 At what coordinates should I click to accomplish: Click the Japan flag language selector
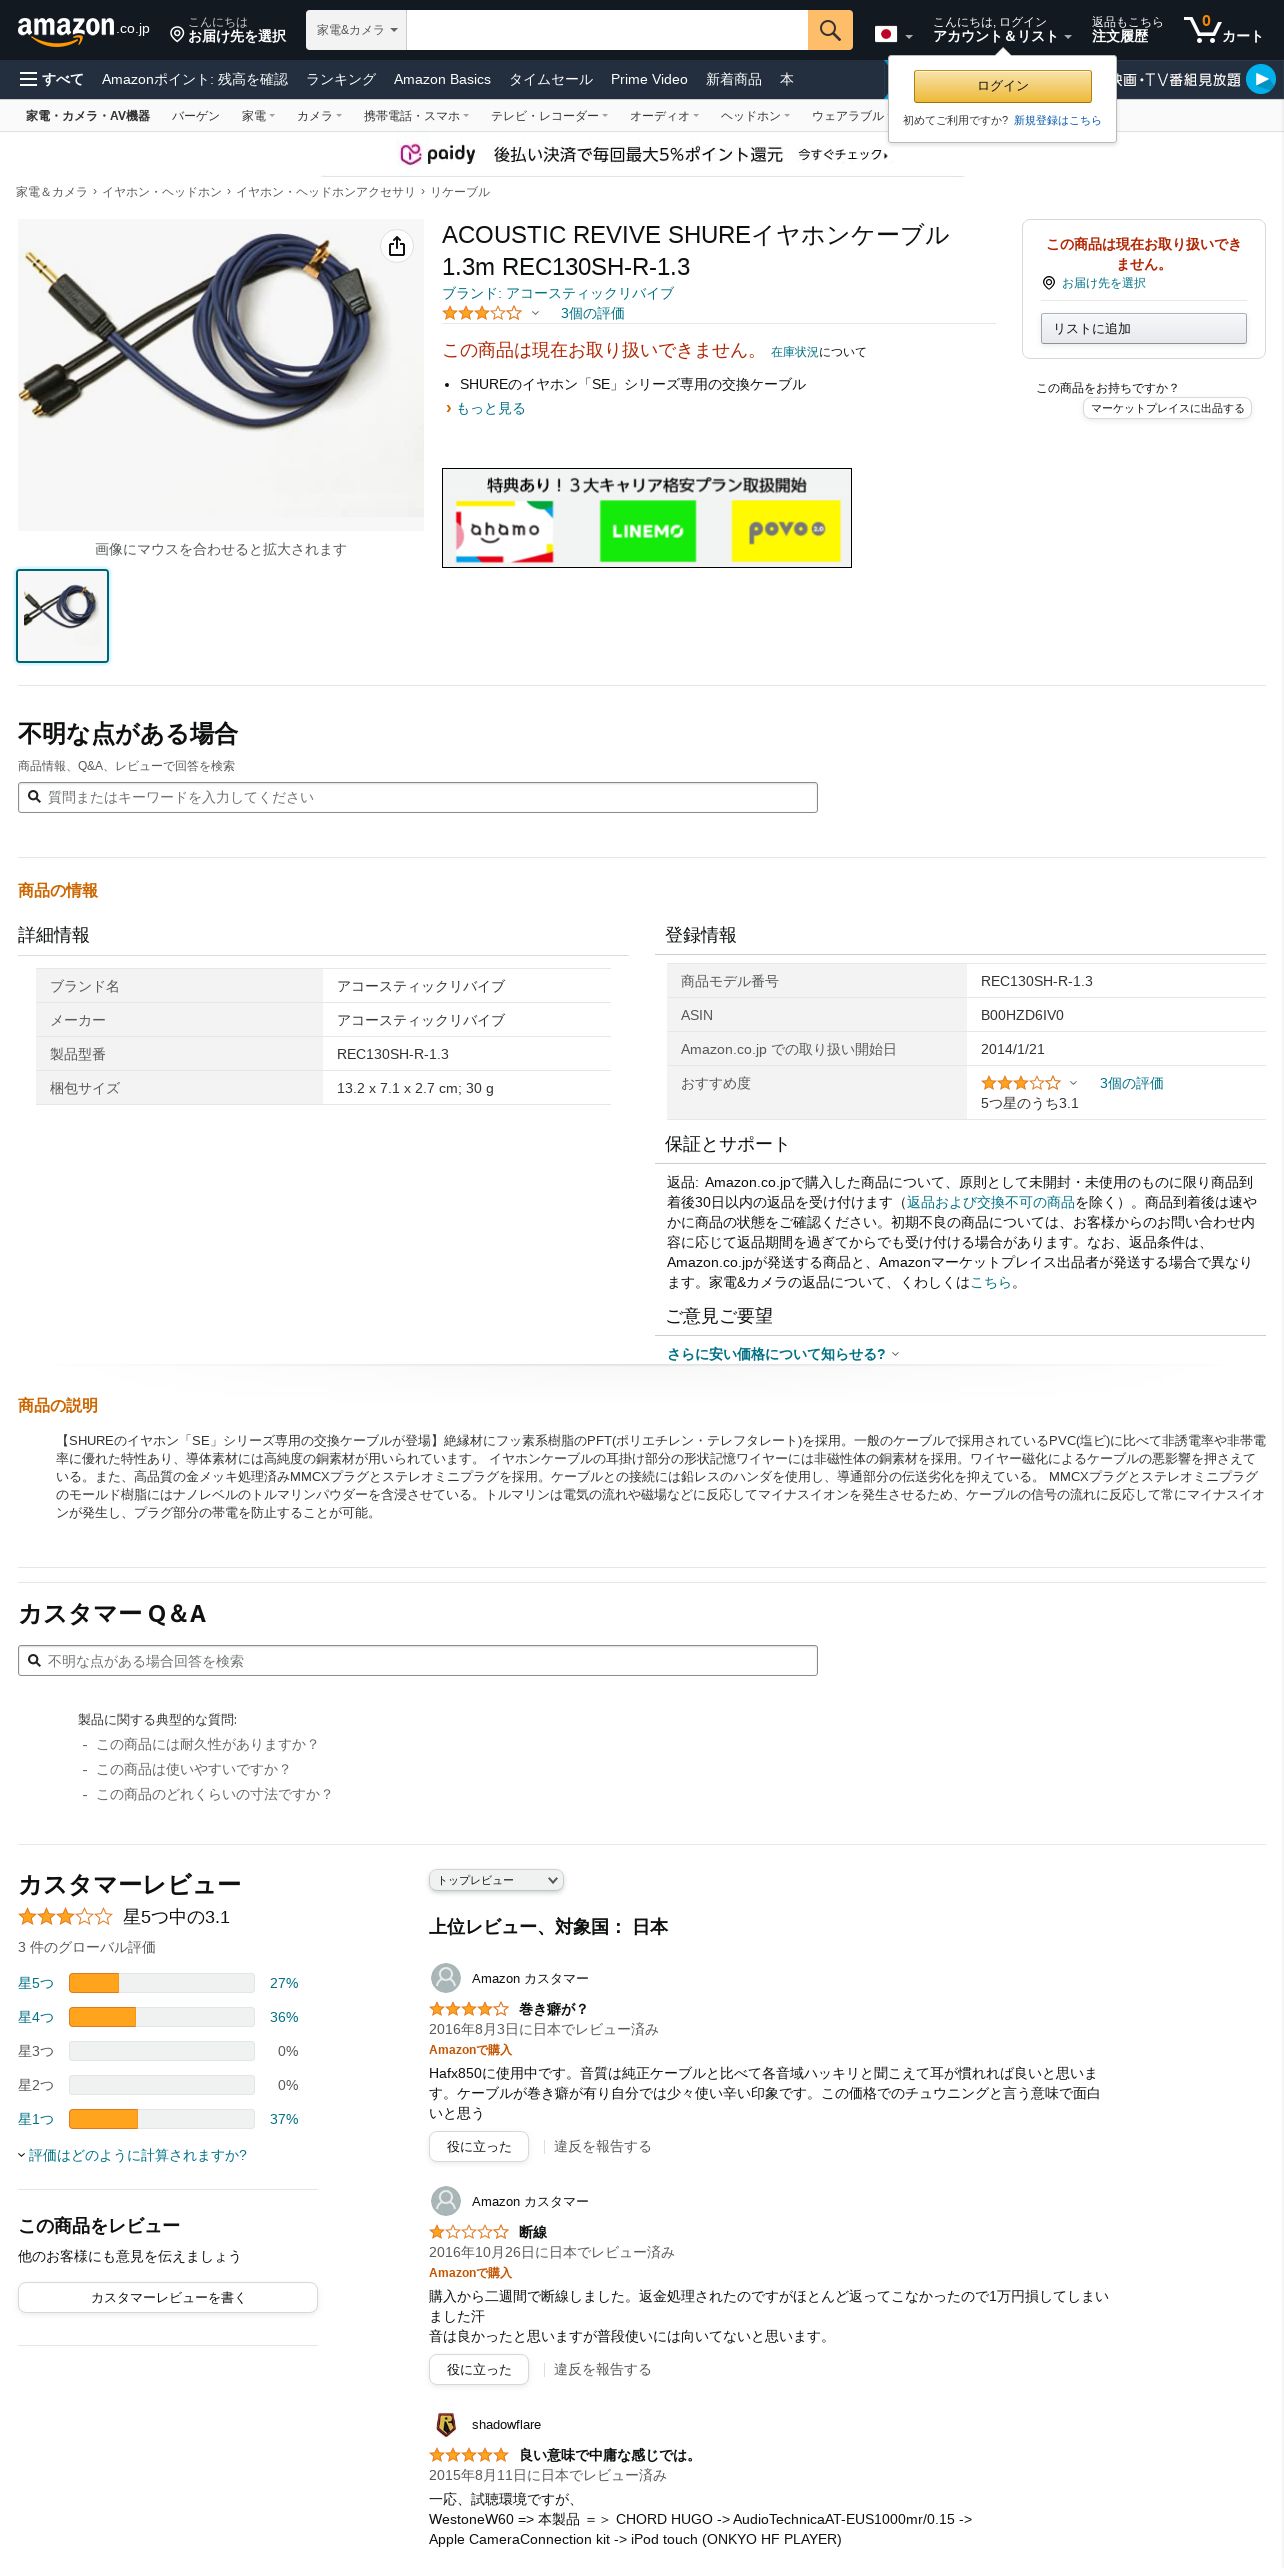pyautogui.click(x=894, y=34)
